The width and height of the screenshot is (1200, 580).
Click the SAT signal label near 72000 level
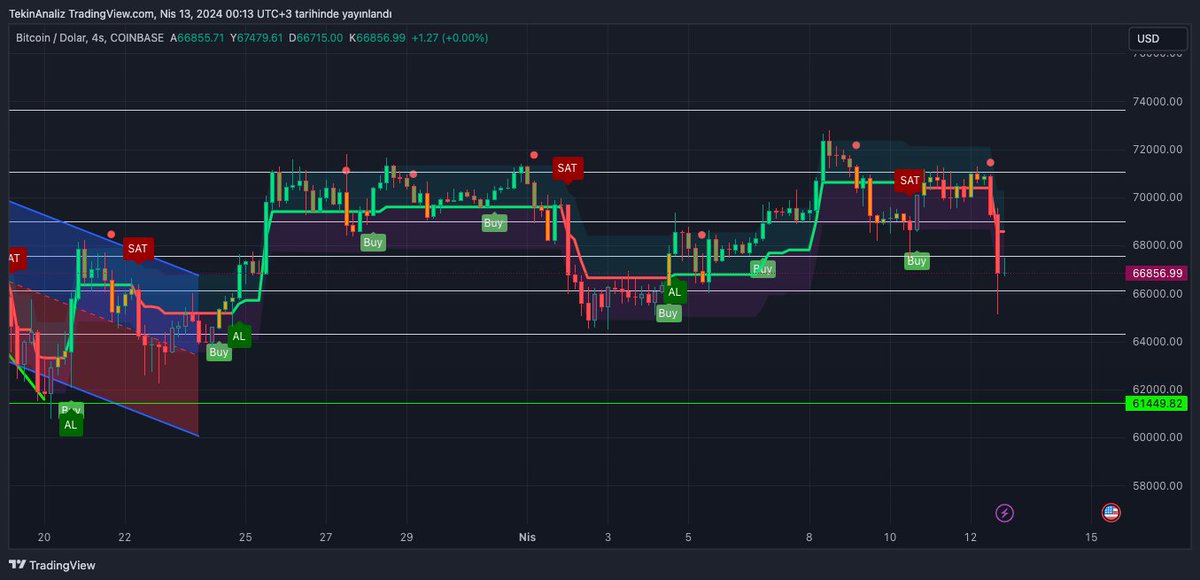[567, 168]
